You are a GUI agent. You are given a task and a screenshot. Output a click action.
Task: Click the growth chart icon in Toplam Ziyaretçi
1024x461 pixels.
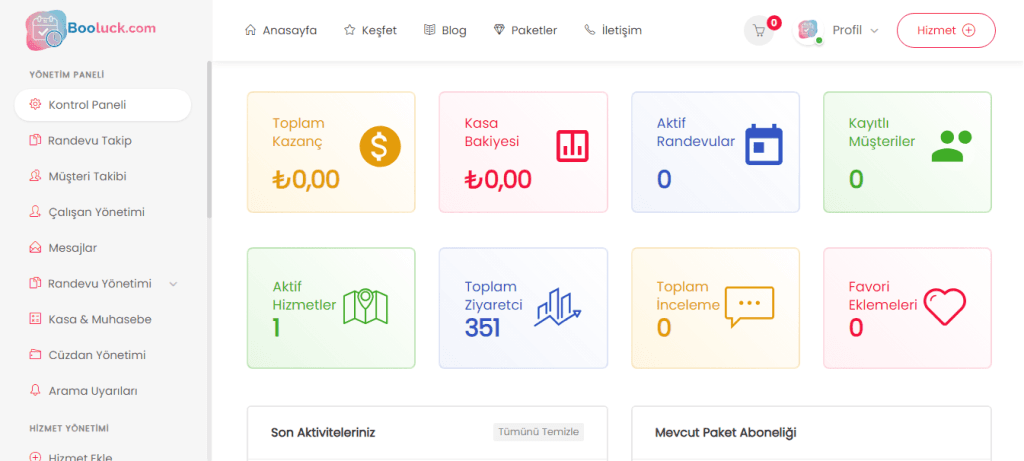pos(558,307)
